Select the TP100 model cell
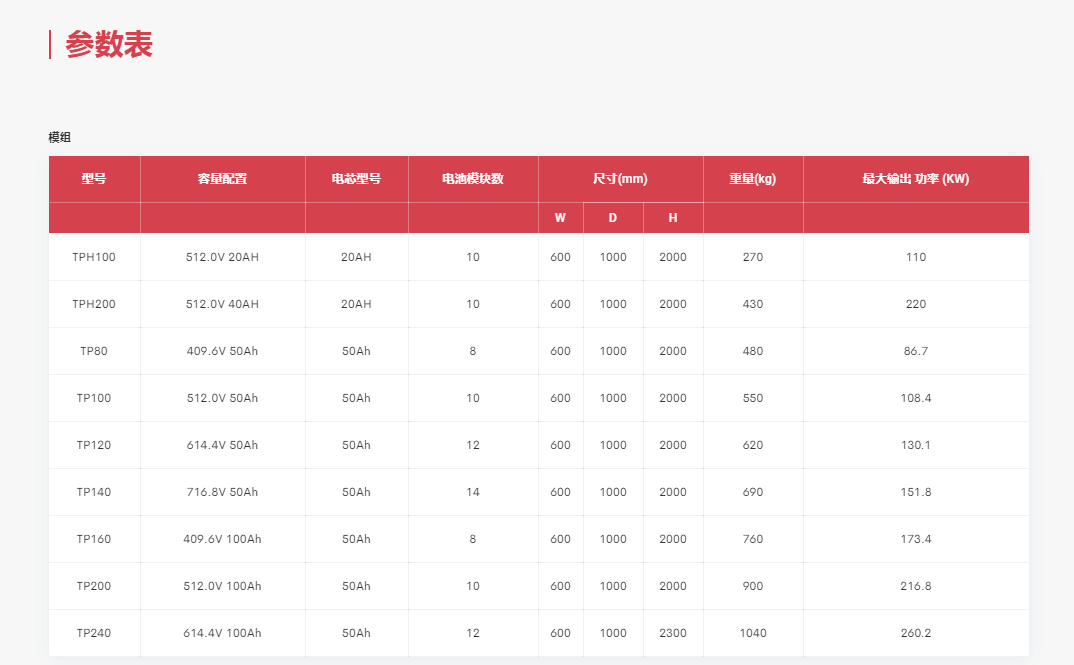1074x665 pixels. (94, 398)
